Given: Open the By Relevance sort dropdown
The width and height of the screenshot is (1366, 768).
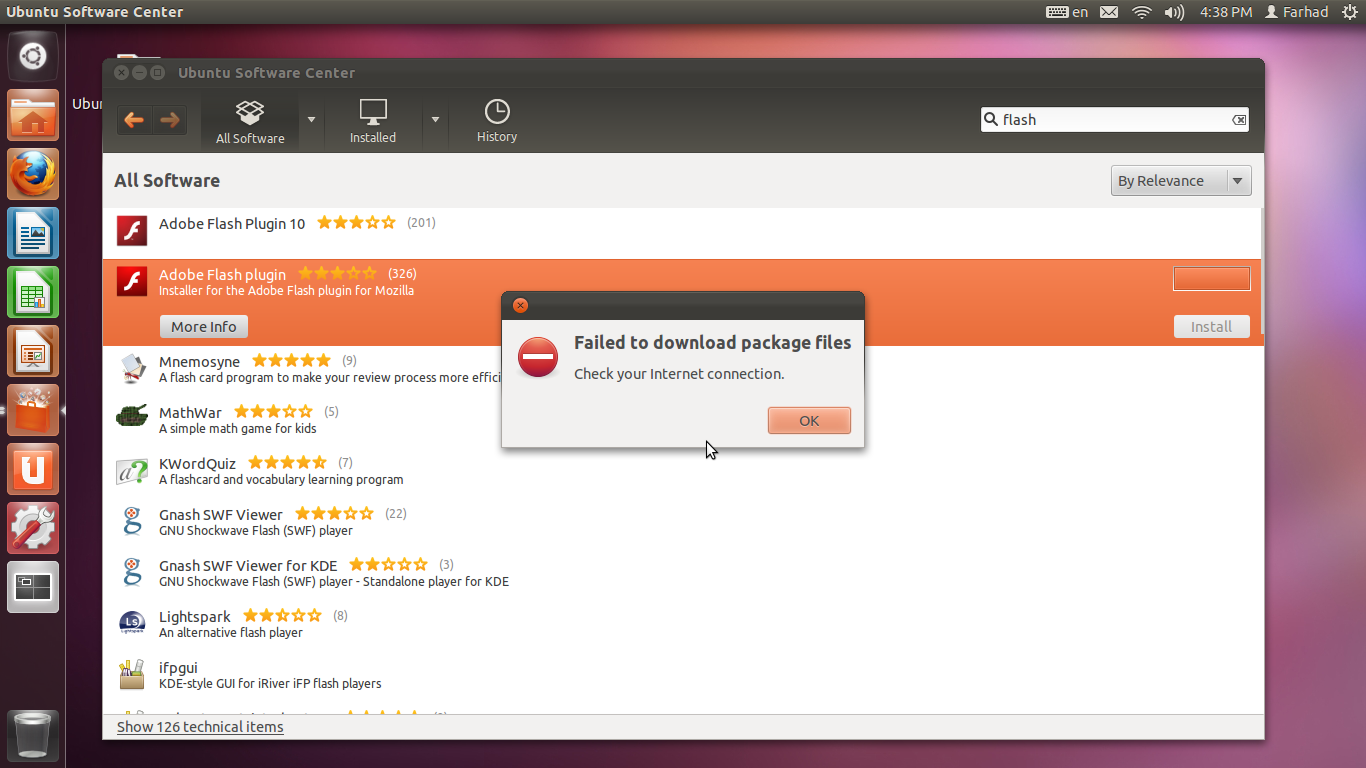Looking at the screenshot, I should (1181, 181).
